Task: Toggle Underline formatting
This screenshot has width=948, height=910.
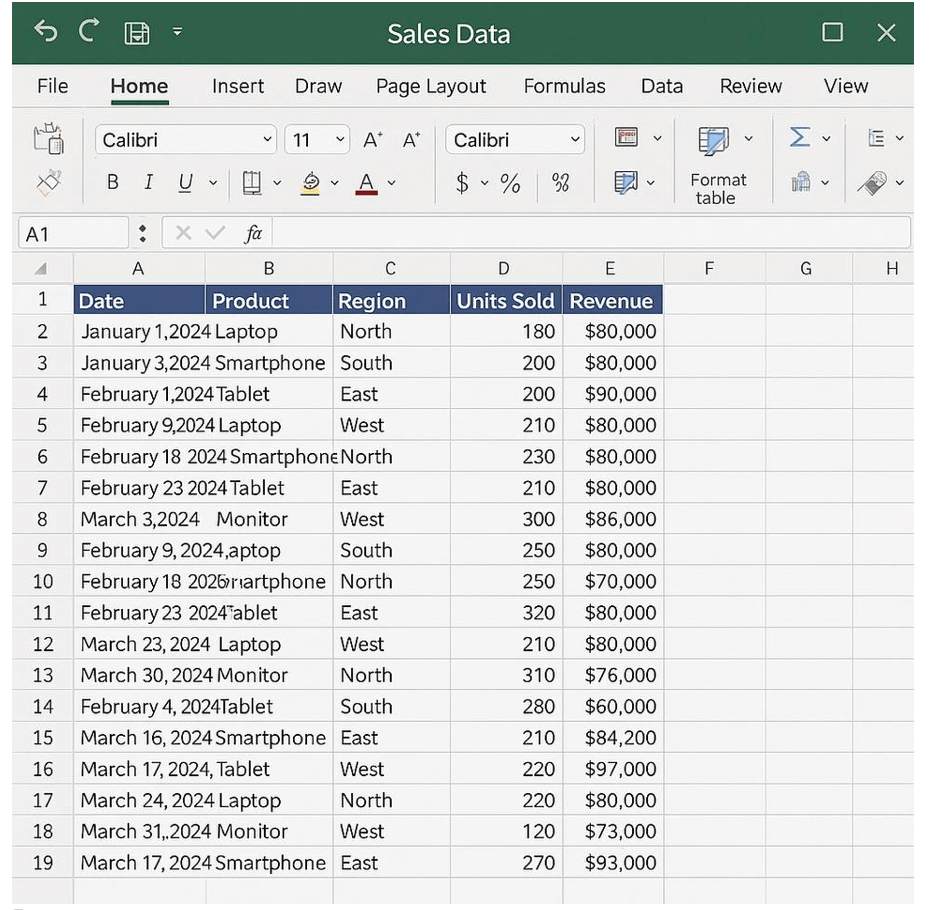Action: 185,183
